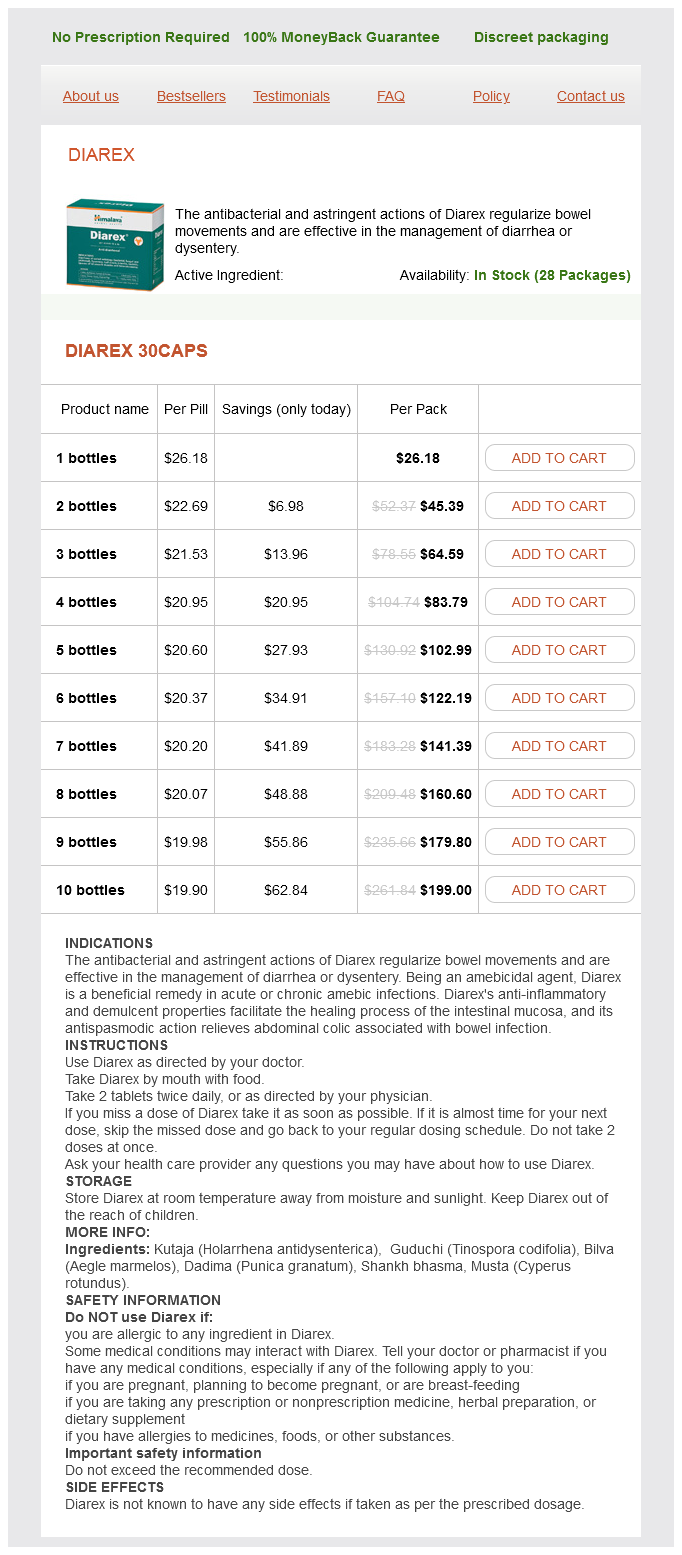This screenshot has width=682, height=1555.
Task: Add 8 bottles at $160.60 to cart
Action: tap(559, 794)
